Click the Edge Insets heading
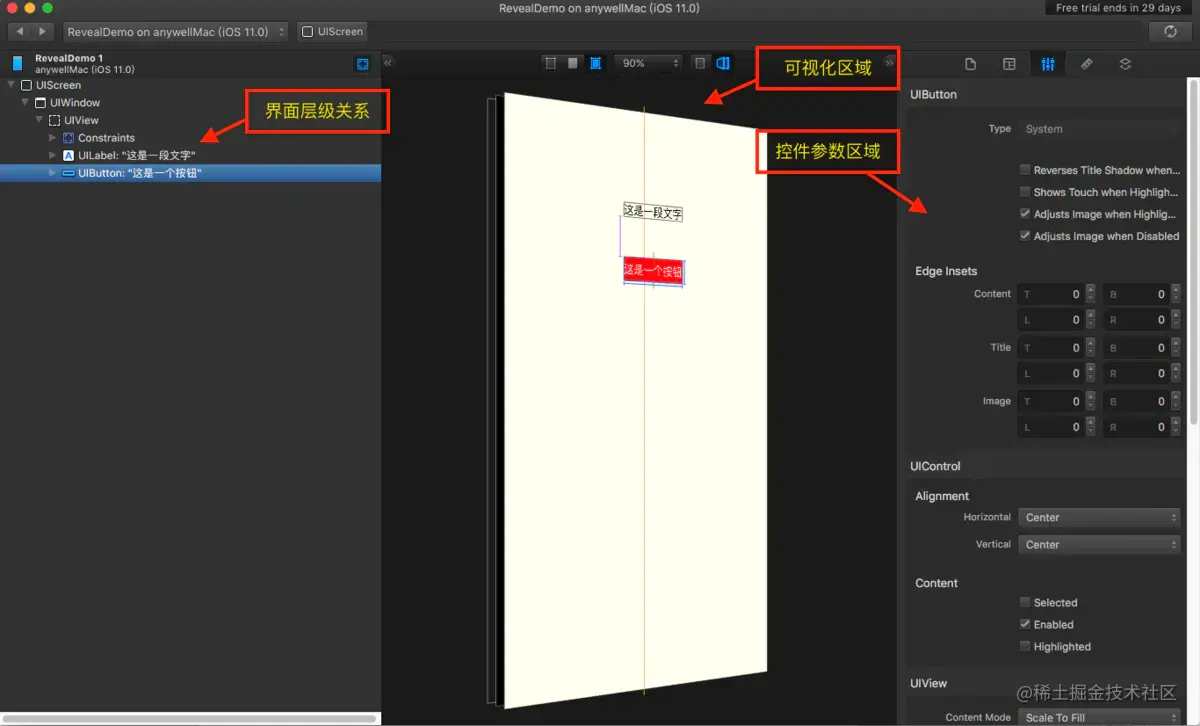 (946, 271)
